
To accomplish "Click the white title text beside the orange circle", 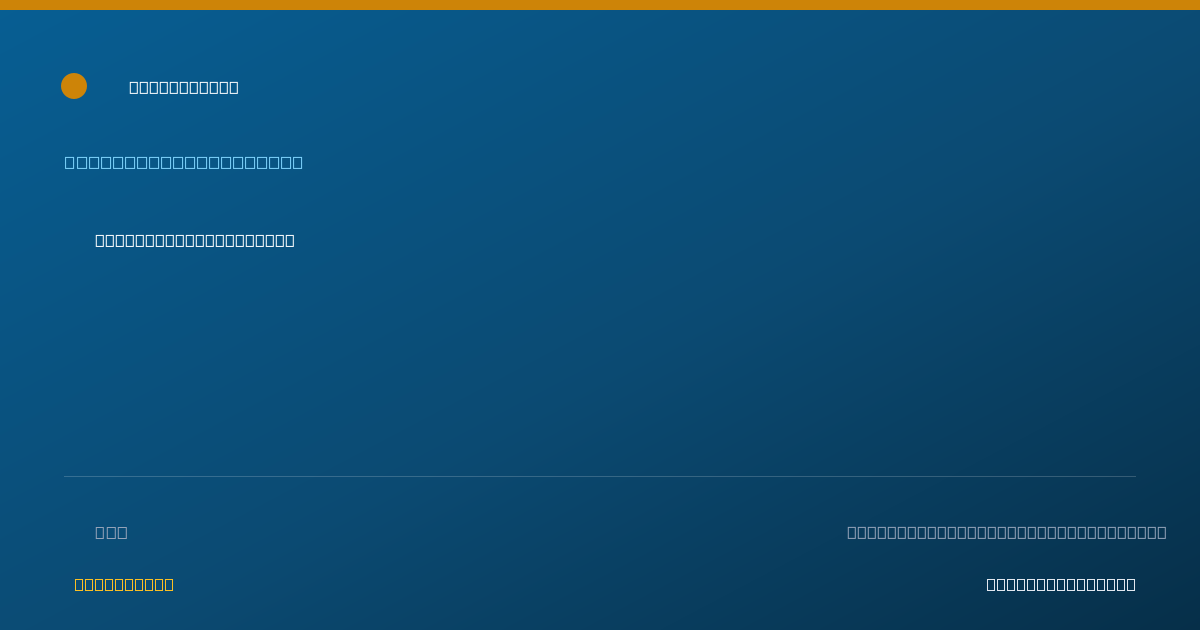I will click(x=184, y=87).
